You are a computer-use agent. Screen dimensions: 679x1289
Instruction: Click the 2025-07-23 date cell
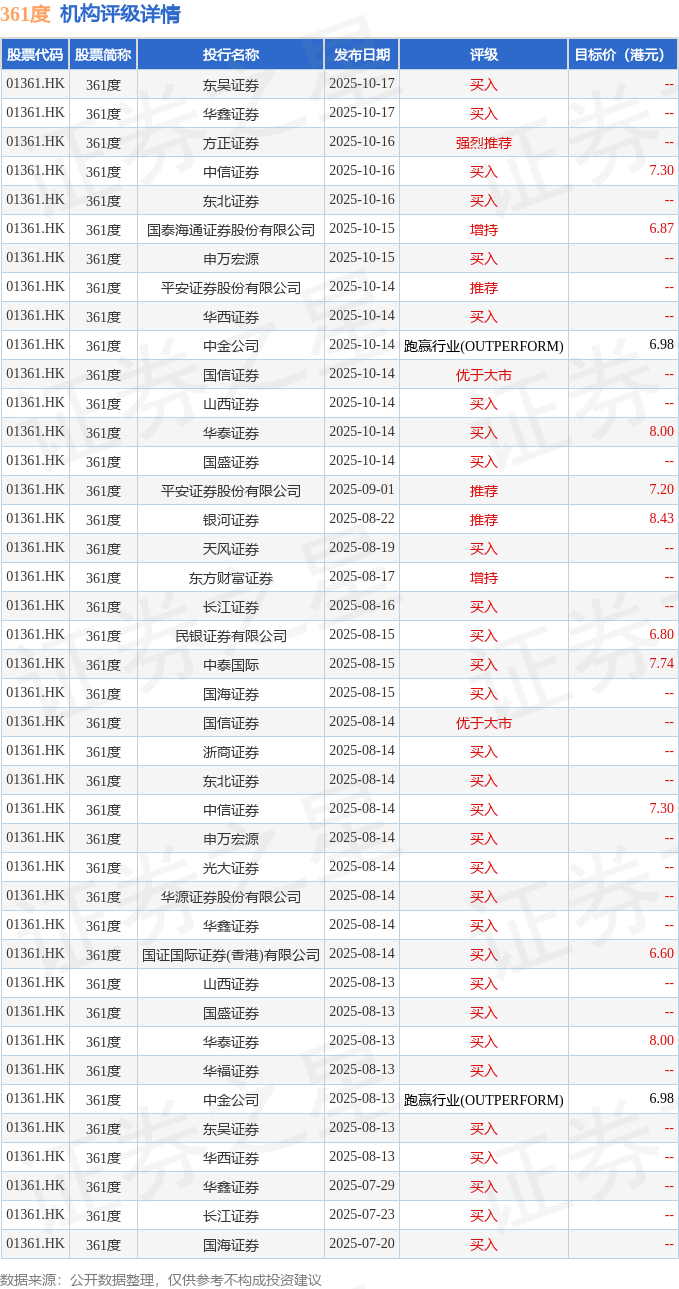(362, 1215)
